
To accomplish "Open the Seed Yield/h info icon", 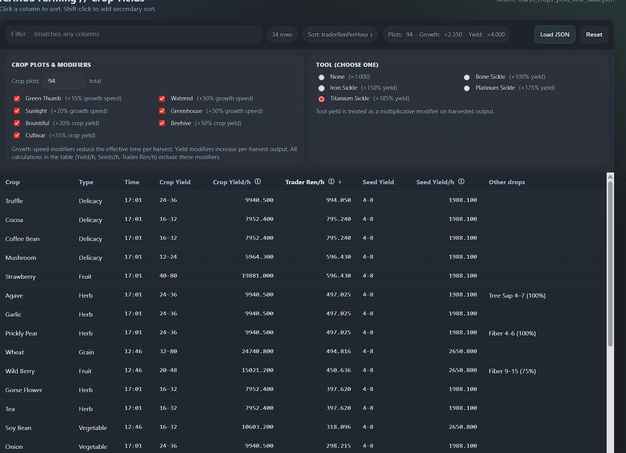I will [461, 182].
